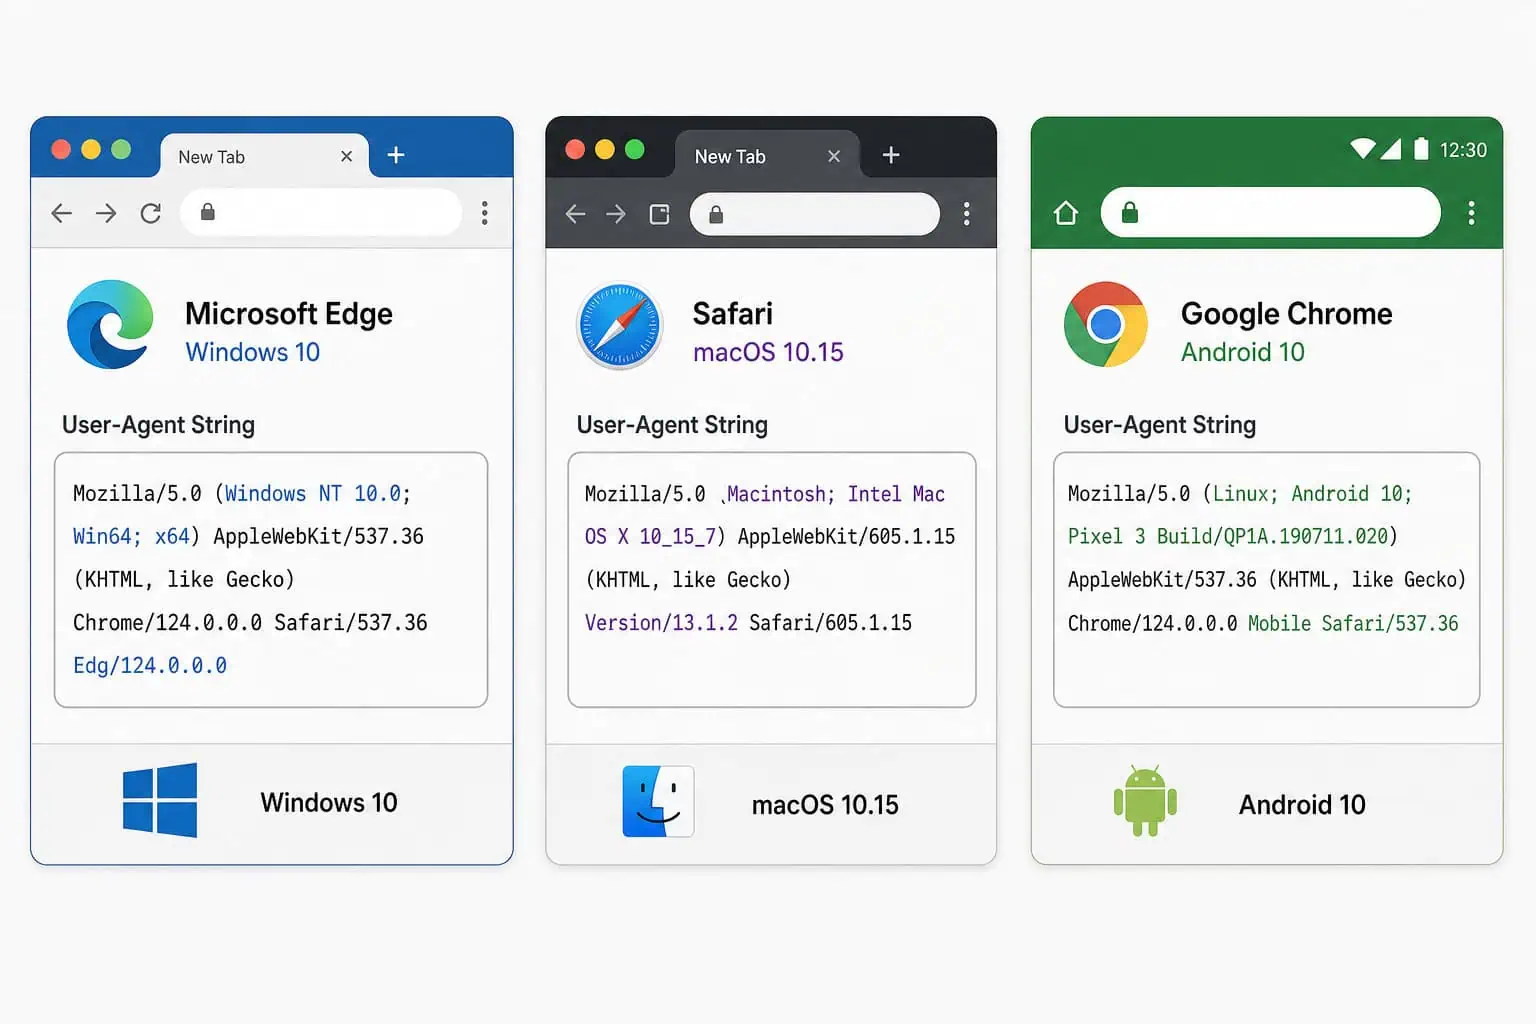Click the green Android 10 subtitle under Chrome

tap(1243, 352)
